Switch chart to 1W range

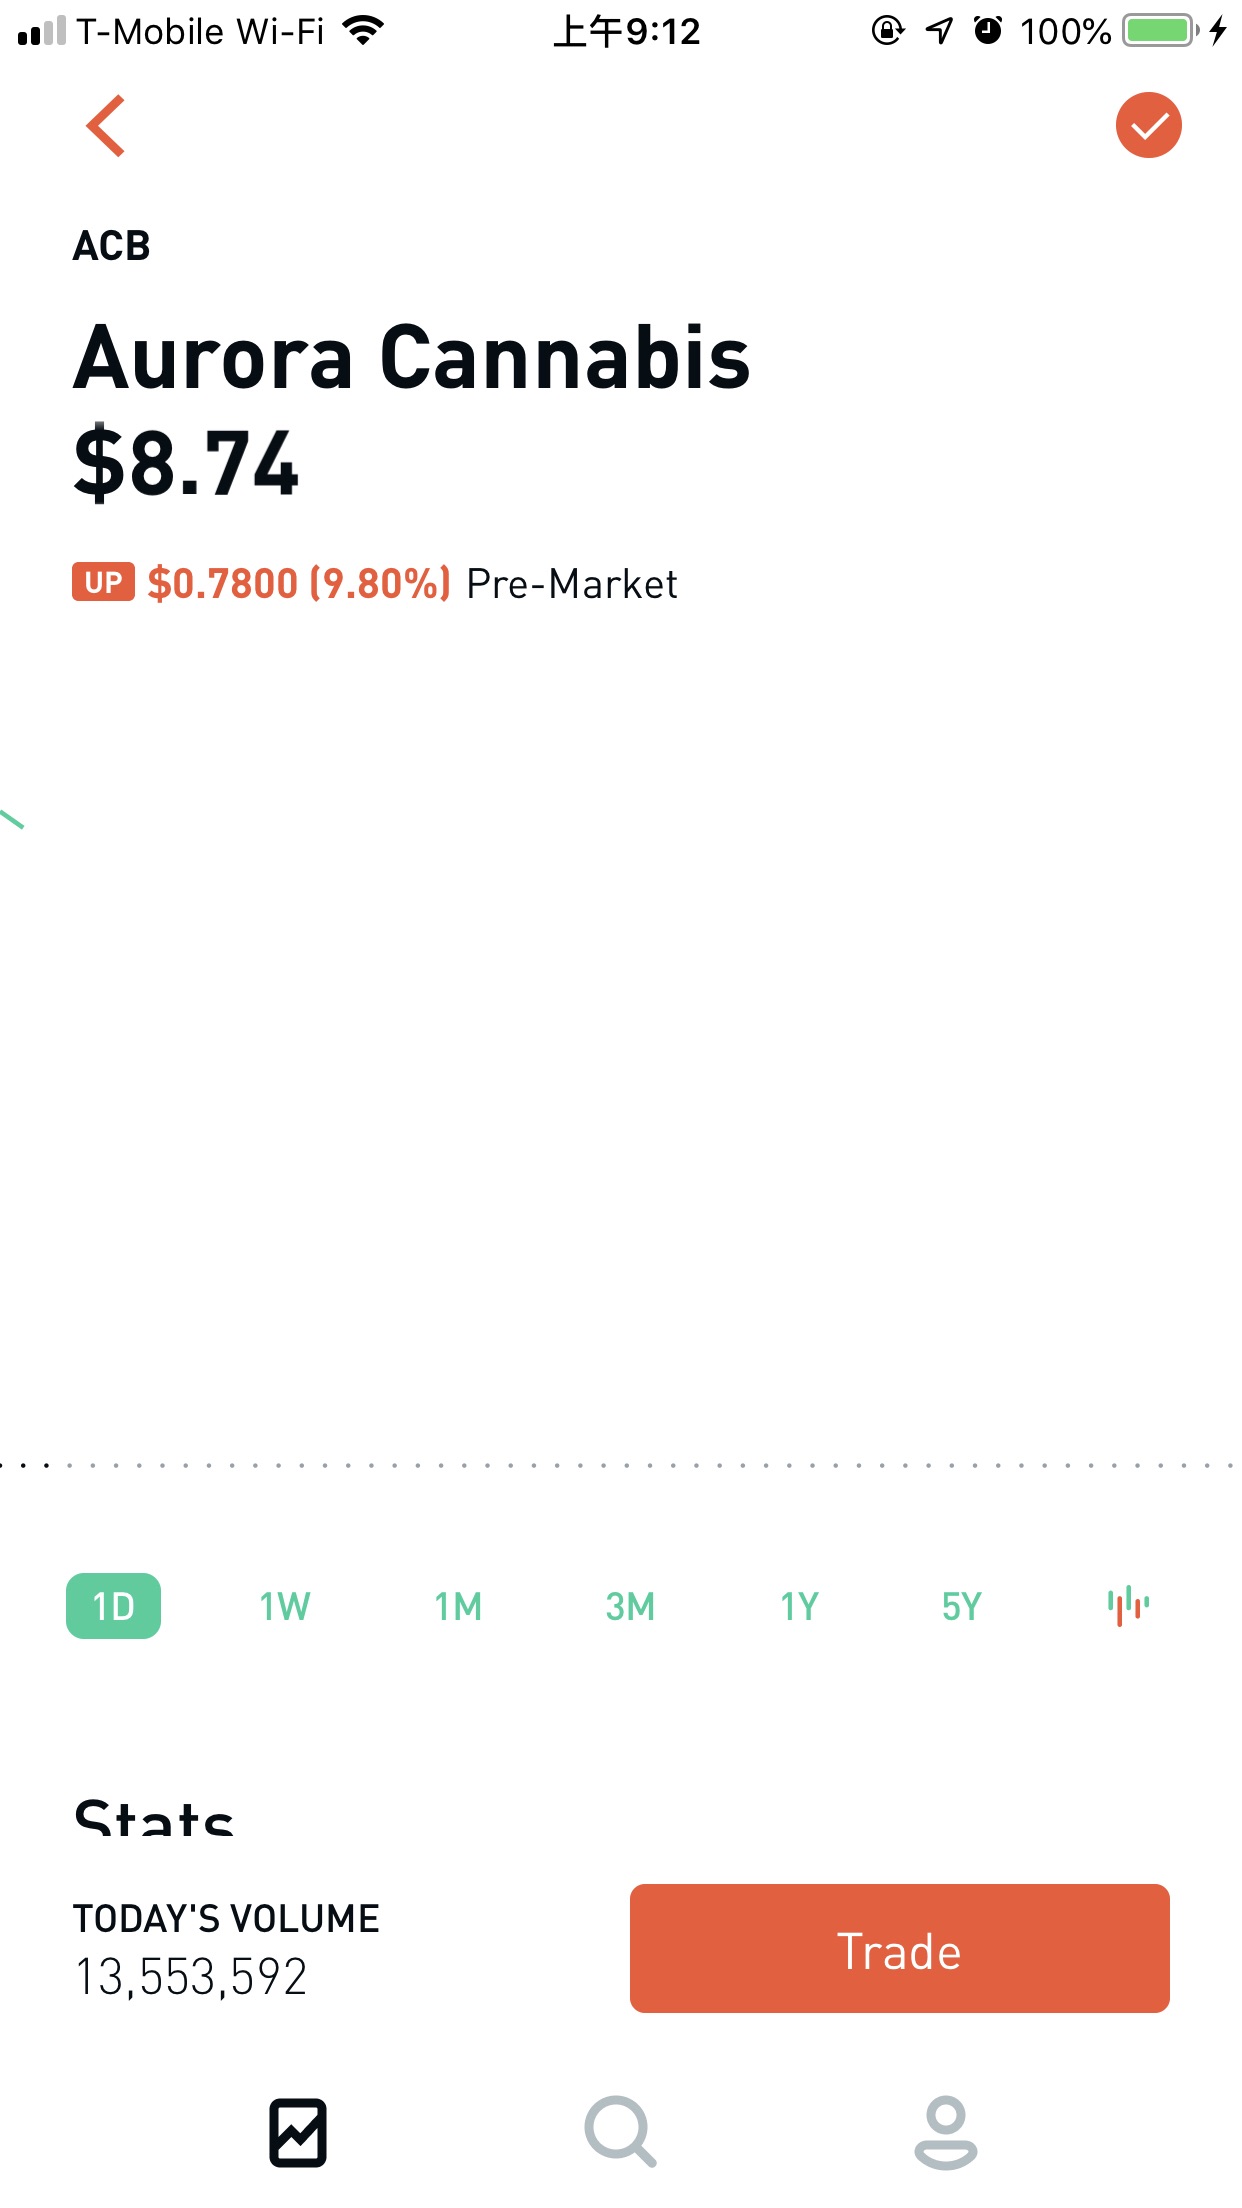285,1606
